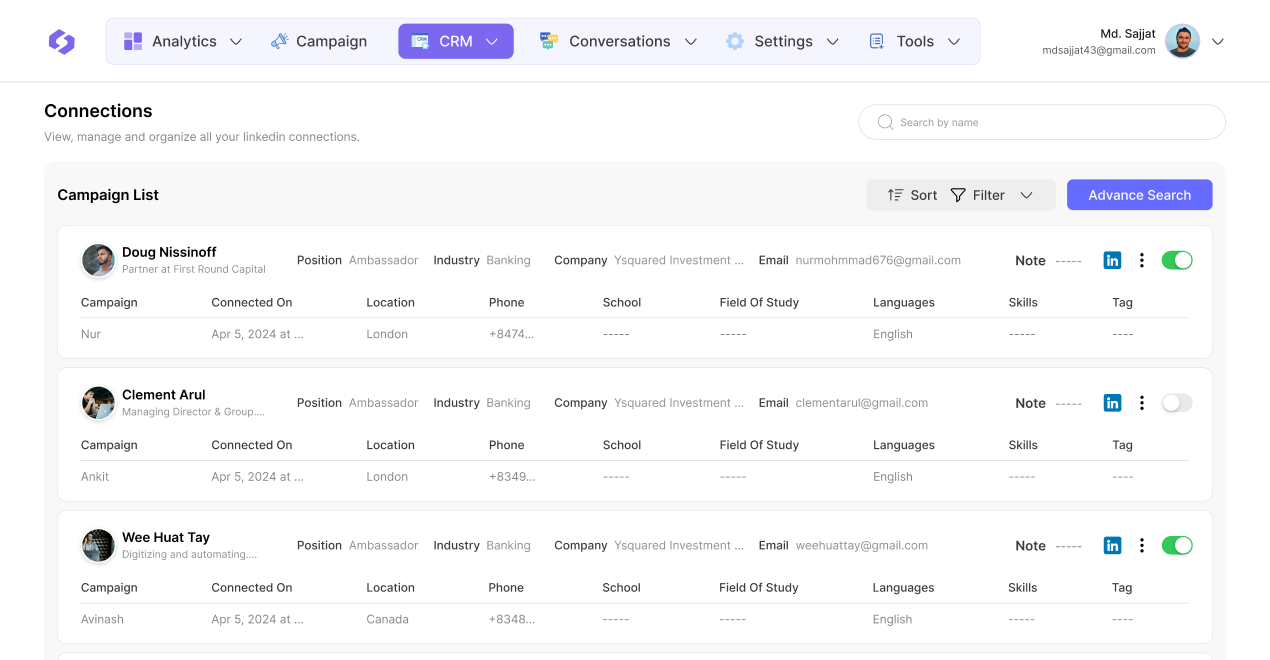Image resolution: width=1270 pixels, height=660 pixels.
Task: Open three-dot menu for Doug Nissinoff
Action: point(1141,260)
